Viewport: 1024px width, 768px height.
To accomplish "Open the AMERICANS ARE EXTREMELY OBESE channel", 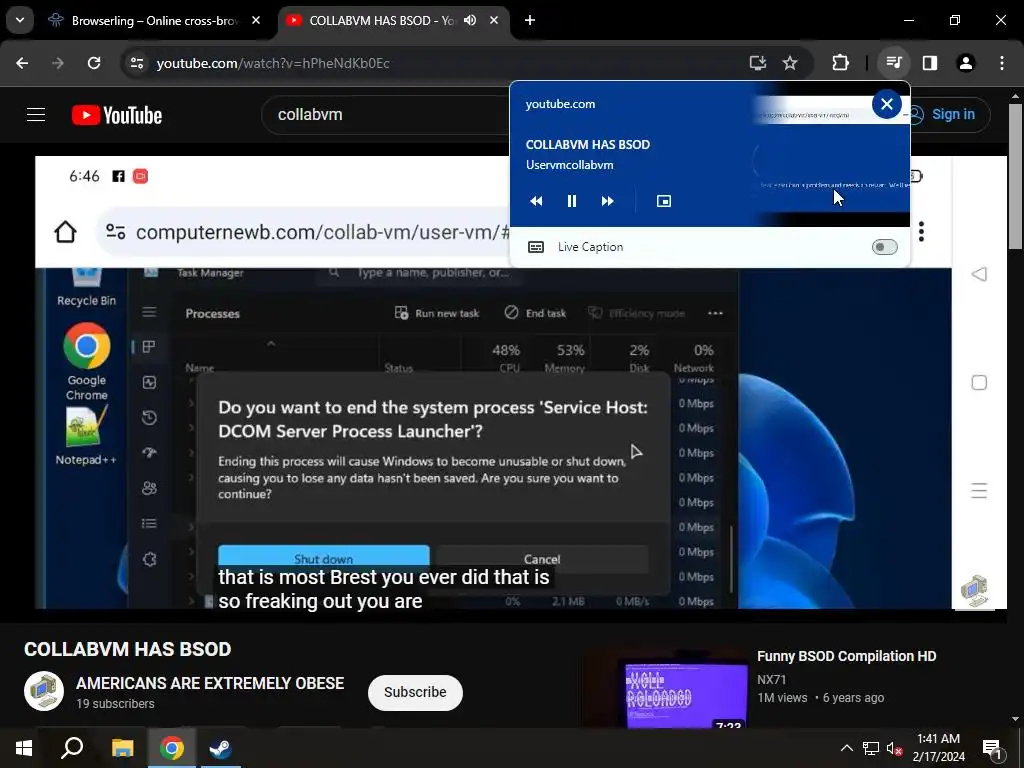I will coord(210,683).
